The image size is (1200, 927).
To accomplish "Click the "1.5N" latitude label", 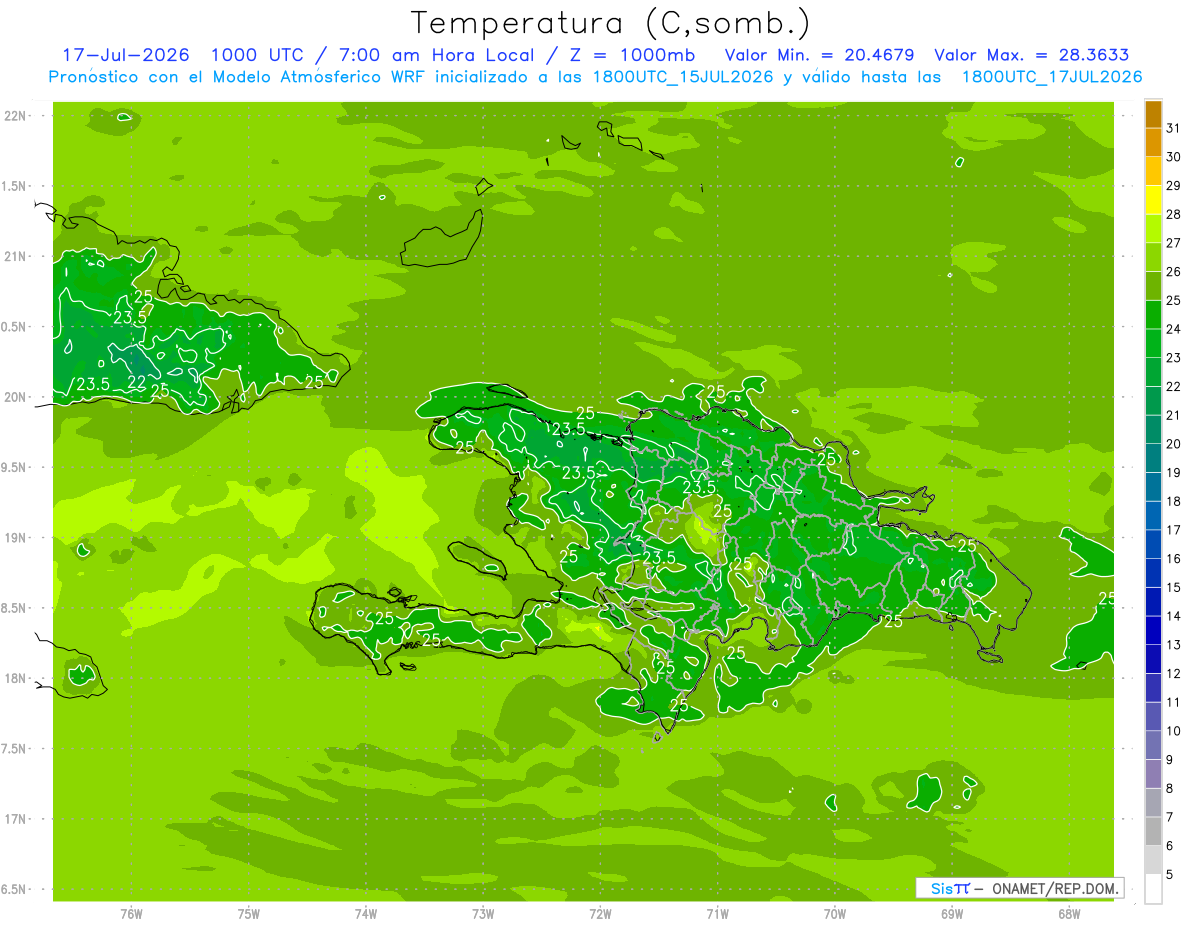I will (14, 186).
